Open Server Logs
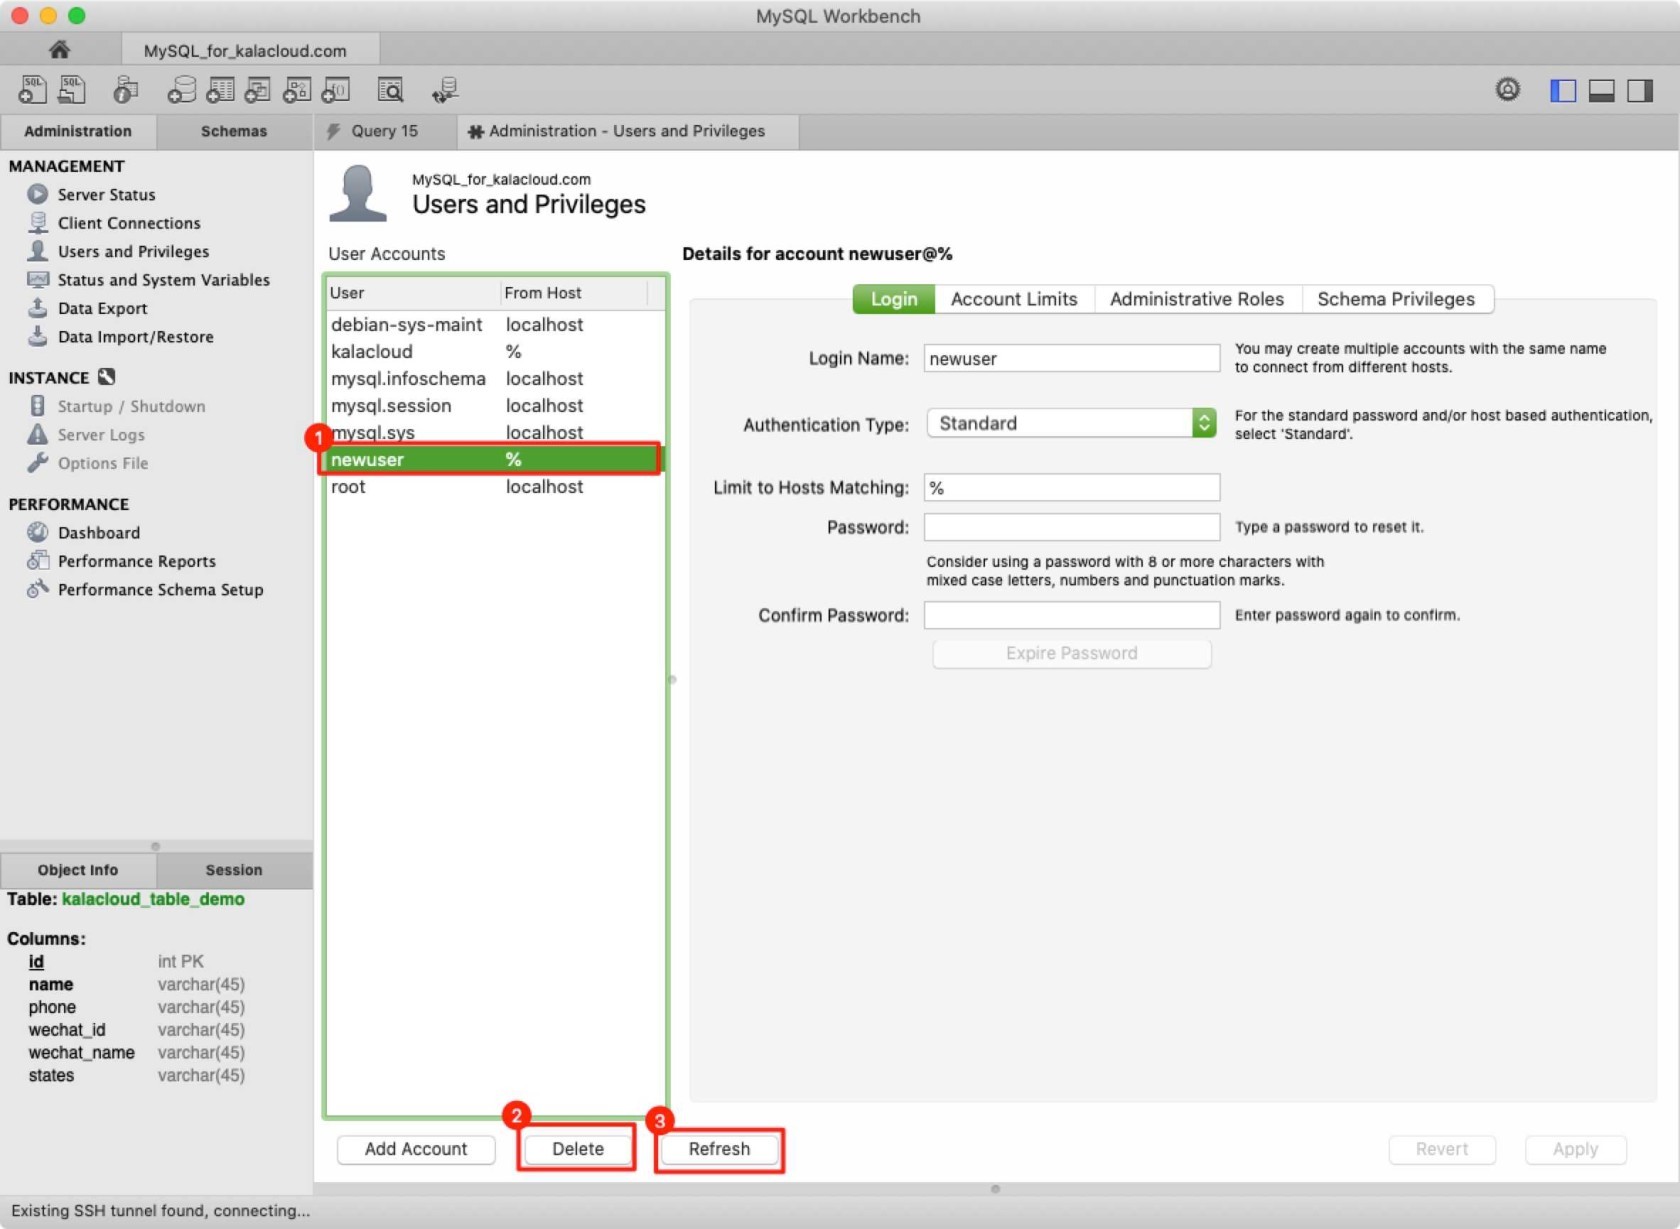 click(x=101, y=435)
